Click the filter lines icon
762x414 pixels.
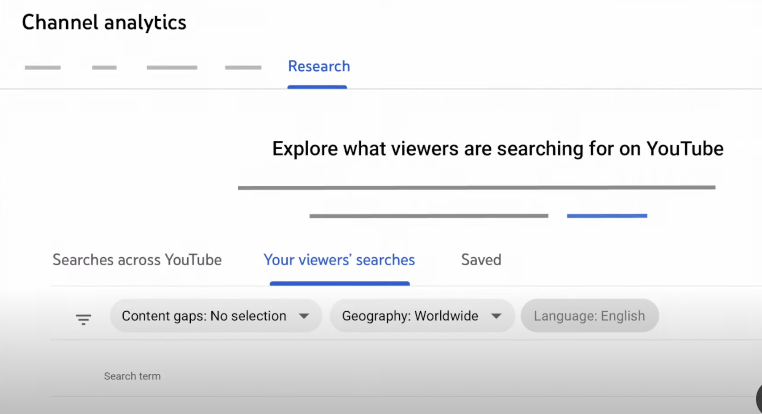(83, 319)
